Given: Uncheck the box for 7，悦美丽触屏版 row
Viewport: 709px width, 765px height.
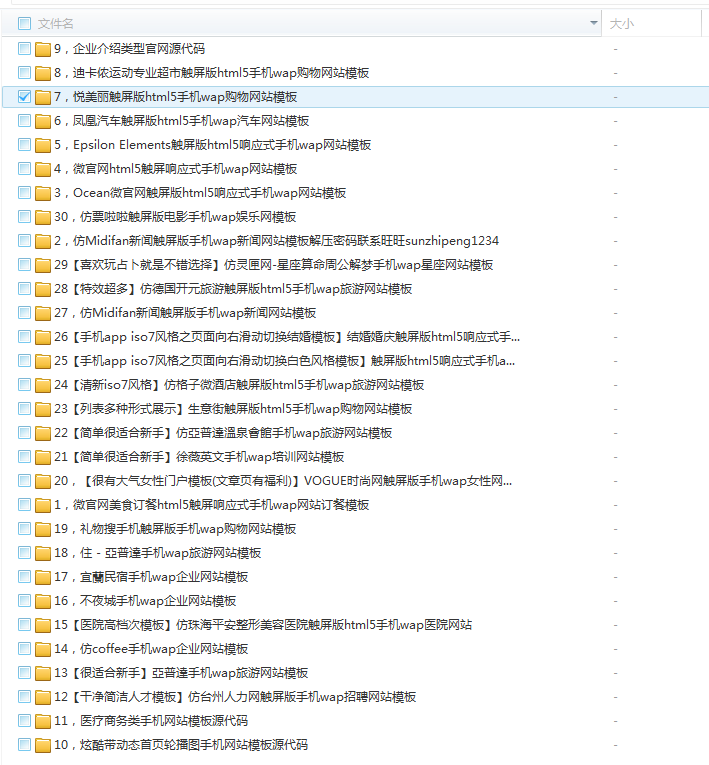Looking at the screenshot, I should coord(24,97).
